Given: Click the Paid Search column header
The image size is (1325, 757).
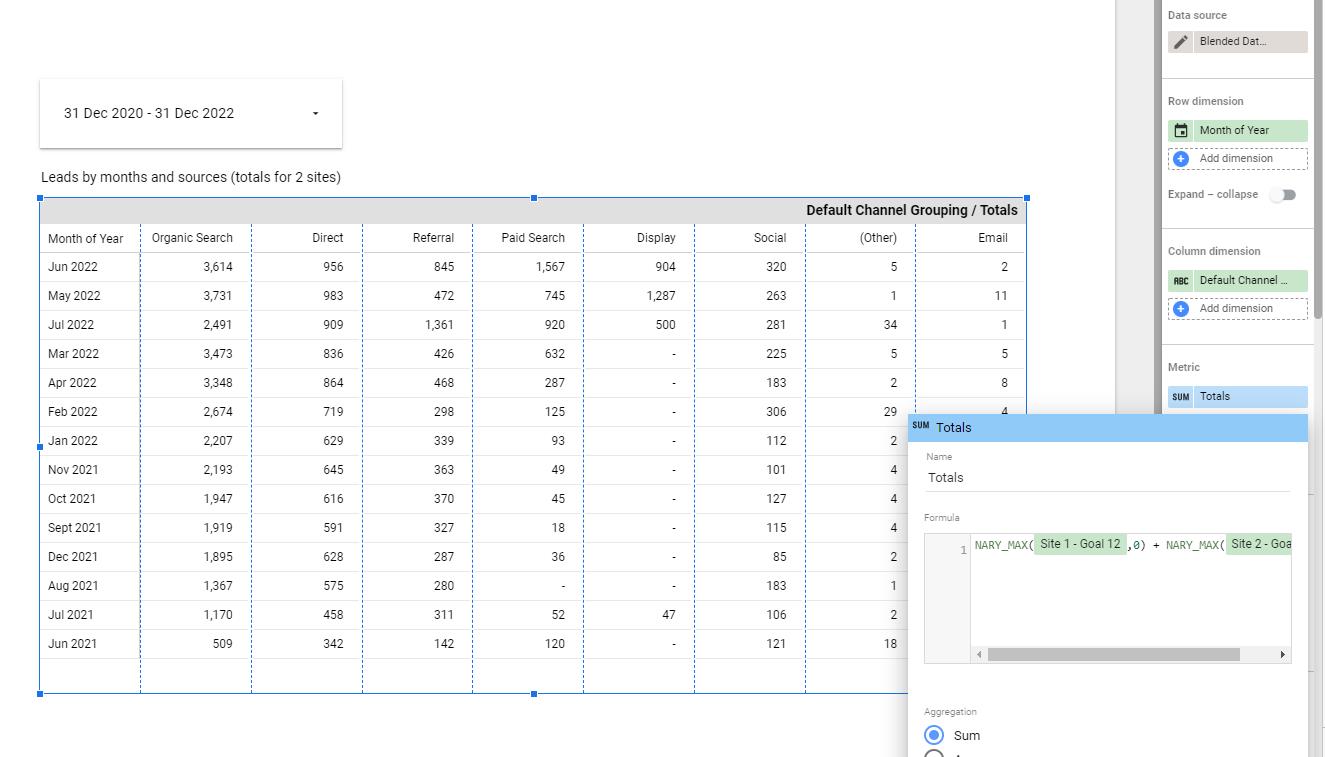Looking at the screenshot, I should 533,238.
